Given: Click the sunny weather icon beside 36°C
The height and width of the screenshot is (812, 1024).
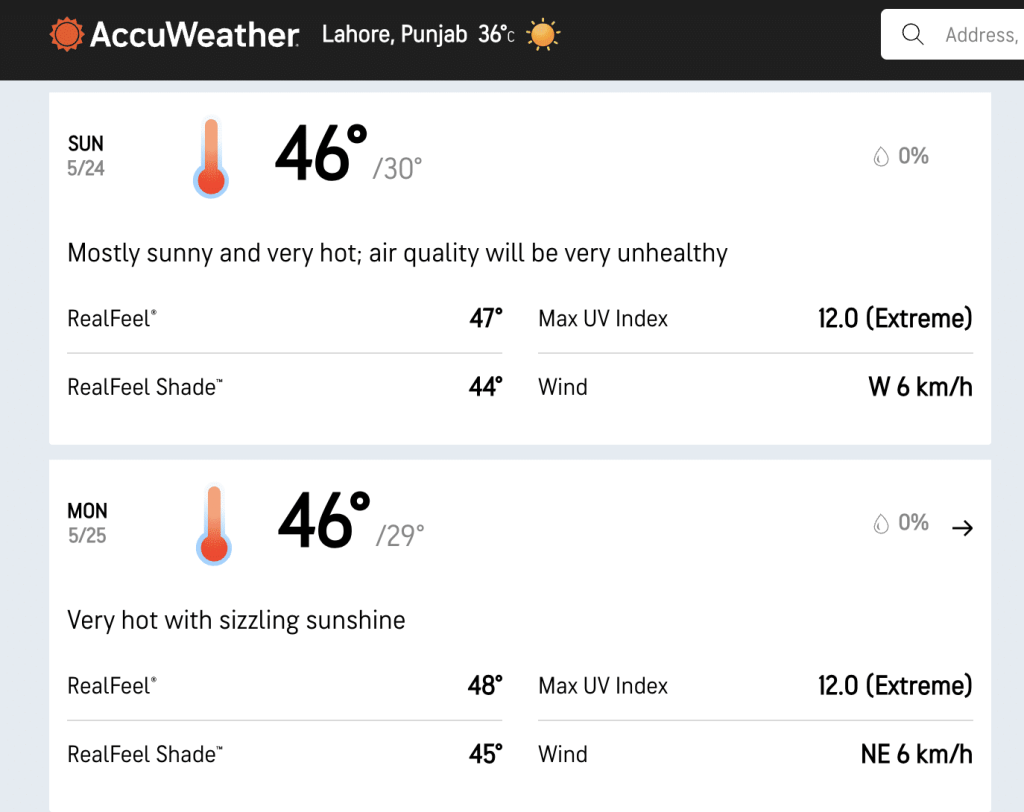Looking at the screenshot, I should [543, 35].
